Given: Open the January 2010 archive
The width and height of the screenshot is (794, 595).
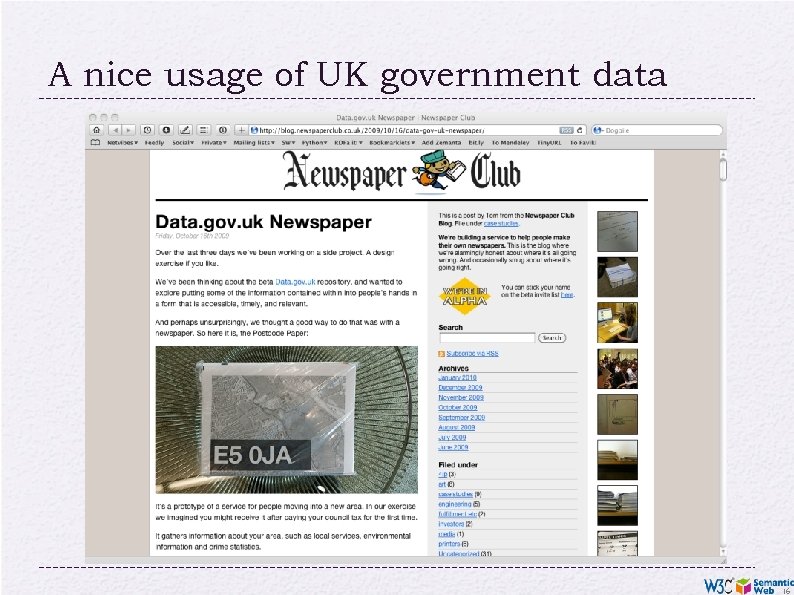Looking at the screenshot, I should coord(457,378).
